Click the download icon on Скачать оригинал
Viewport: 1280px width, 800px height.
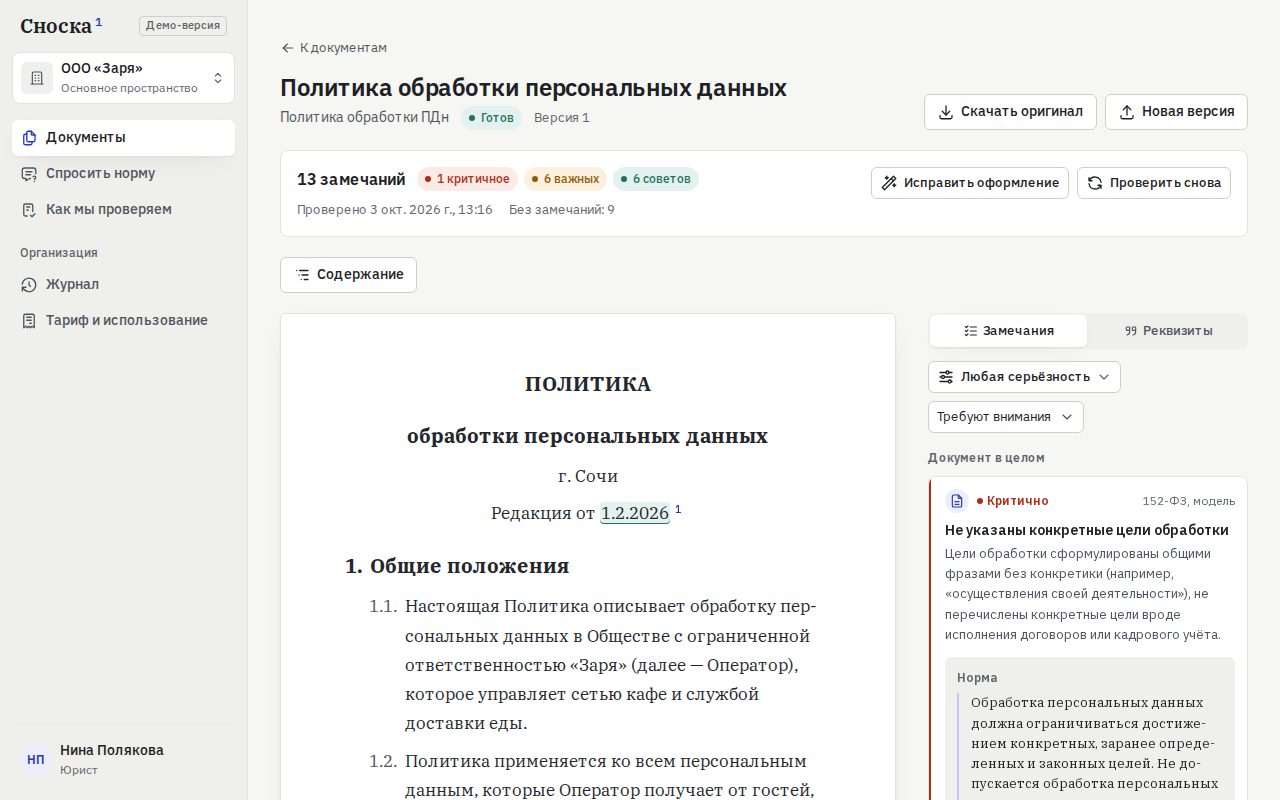(945, 112)
